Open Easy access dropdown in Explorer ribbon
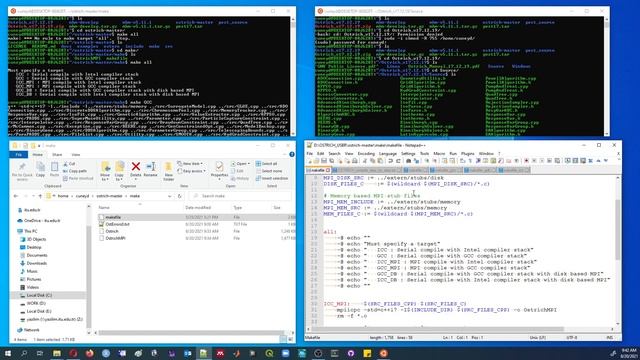The image size is (640, 360). coord(192,171)
